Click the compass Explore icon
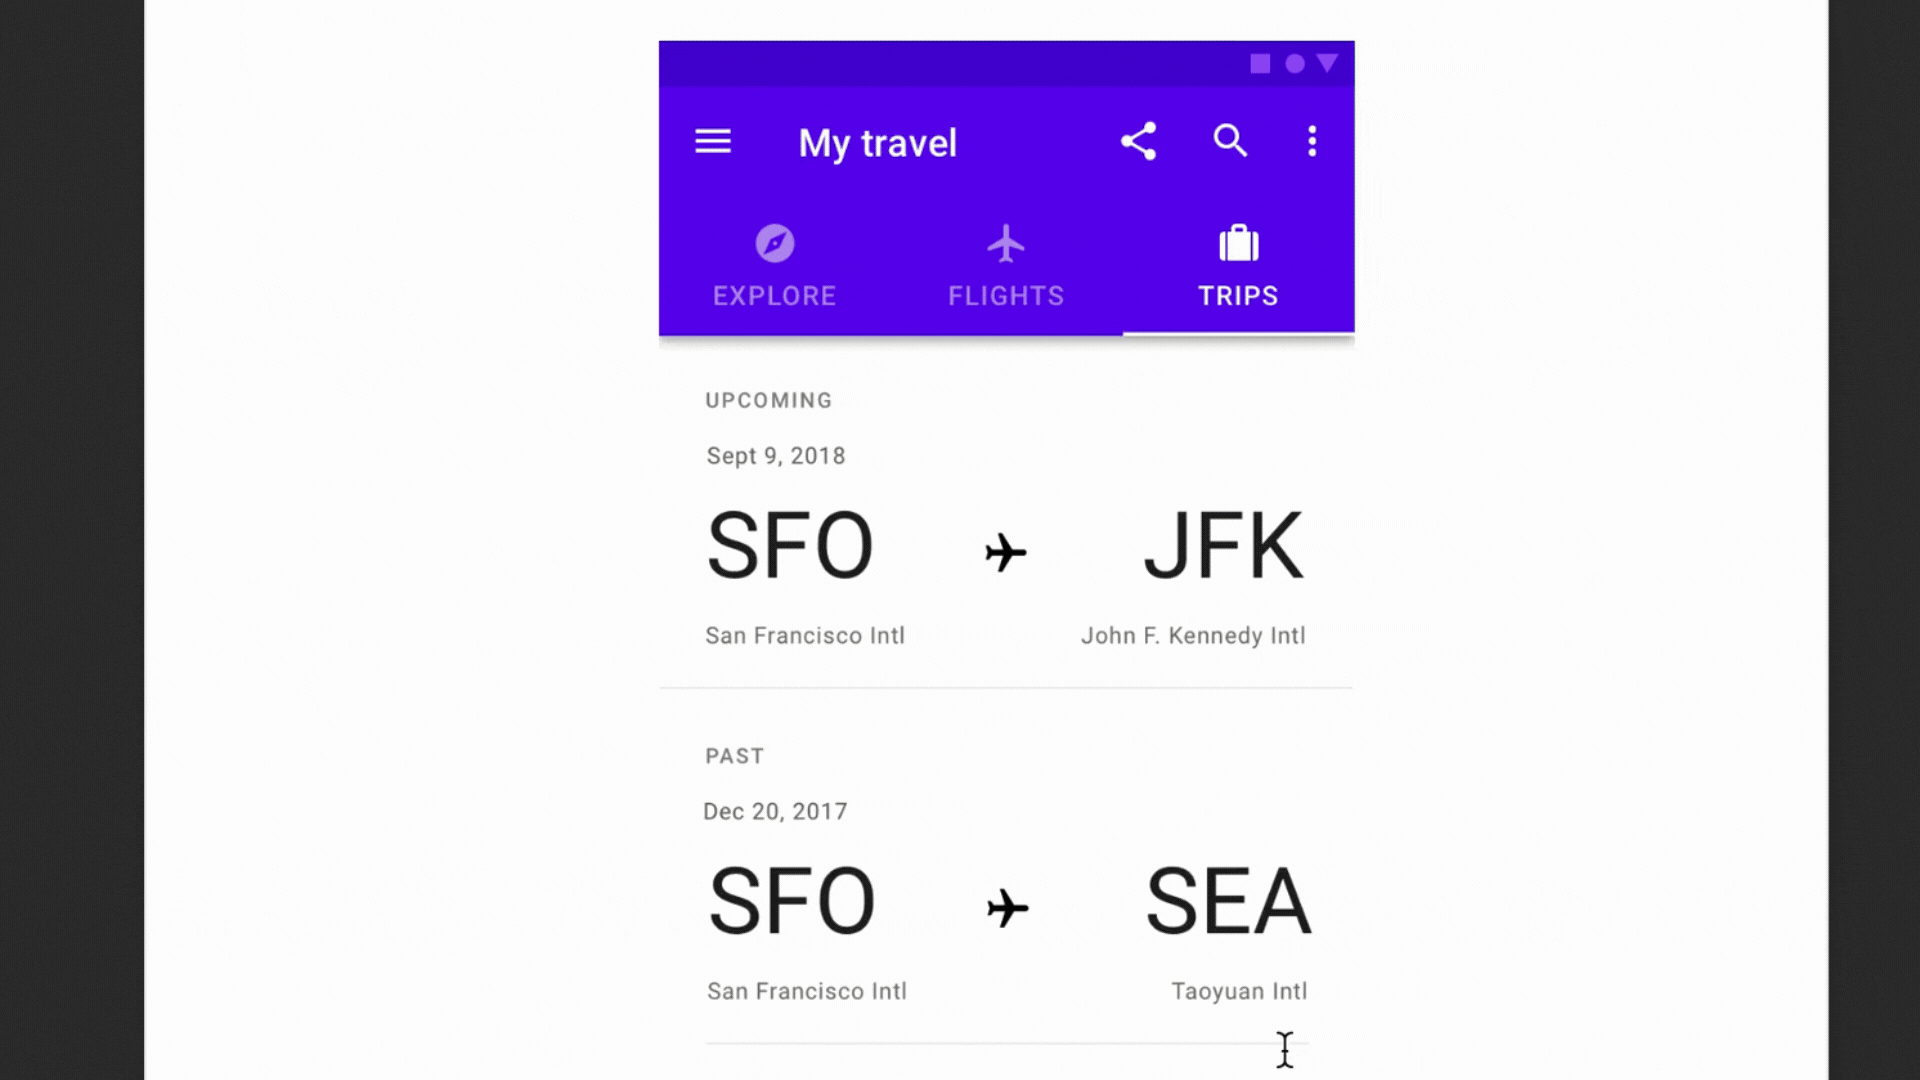Screen dimensions: 1920x1080 (774, 243)
